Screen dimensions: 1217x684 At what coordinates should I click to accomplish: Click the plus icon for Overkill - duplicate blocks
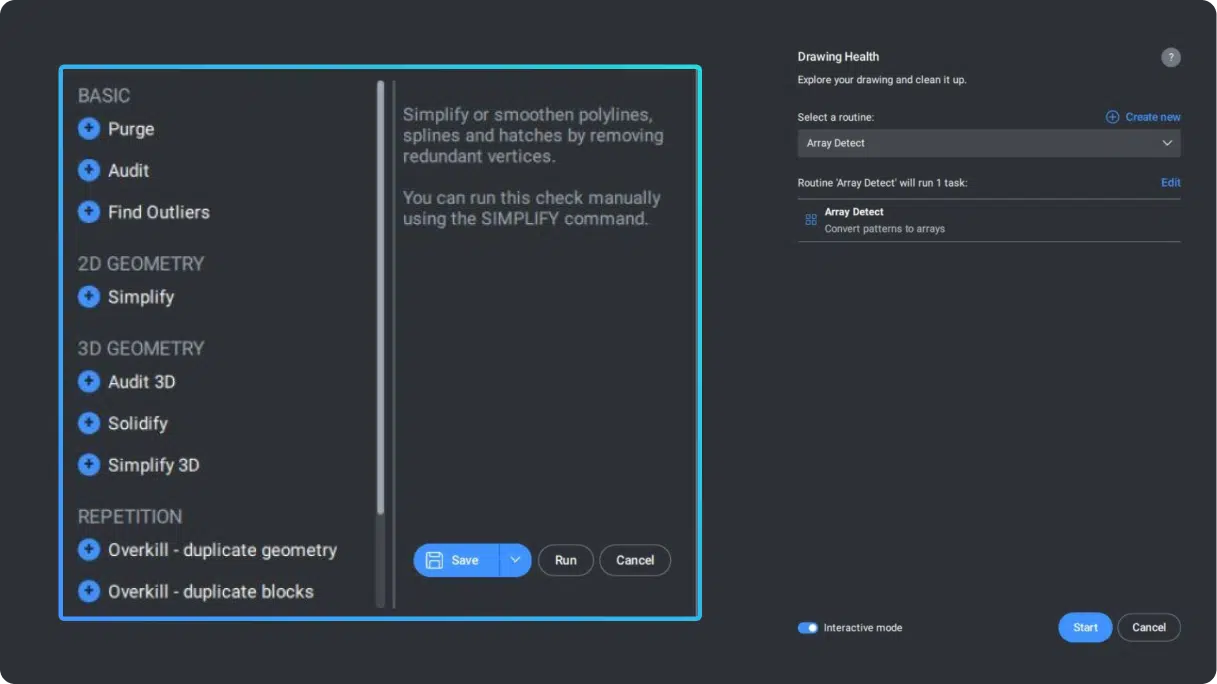click(x=89, y=592)
